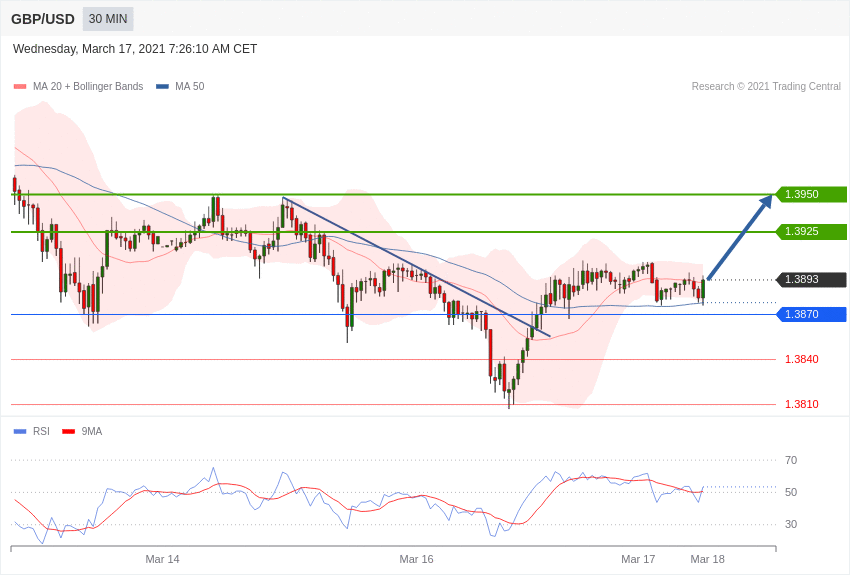Click the 'Mar 16' date axis label
The image size is (850, 576).
[416, 559]
